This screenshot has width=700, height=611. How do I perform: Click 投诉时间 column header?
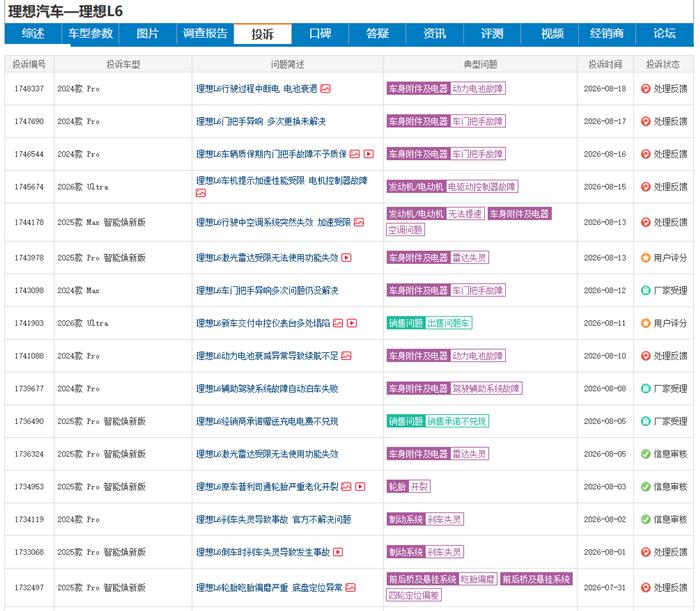(605, 65)
